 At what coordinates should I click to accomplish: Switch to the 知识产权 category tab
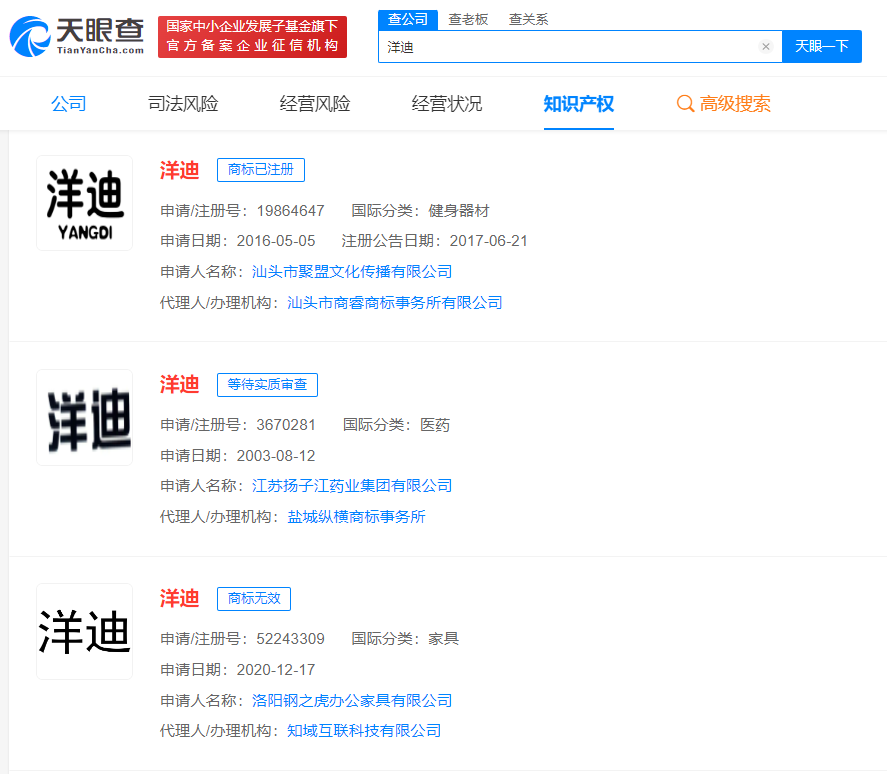click(x=579, y=104)
